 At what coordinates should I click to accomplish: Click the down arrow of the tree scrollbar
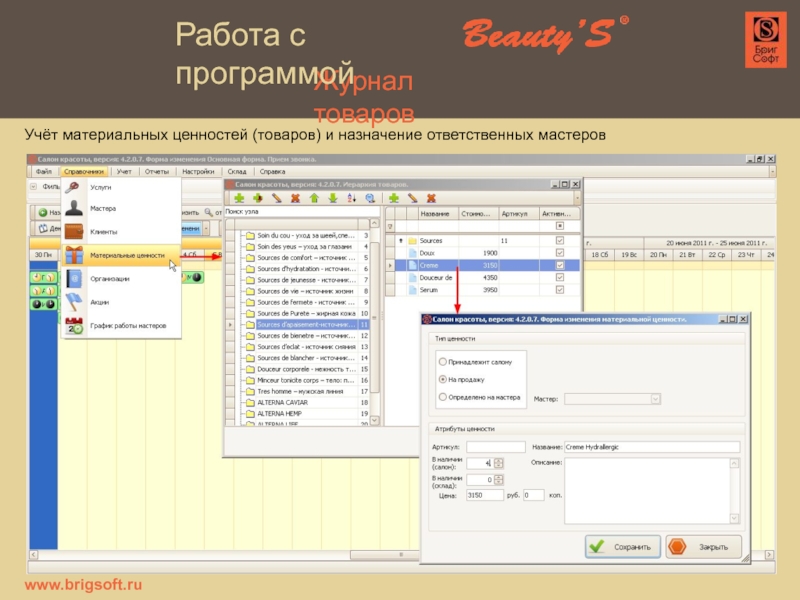(x=374, y=420)
